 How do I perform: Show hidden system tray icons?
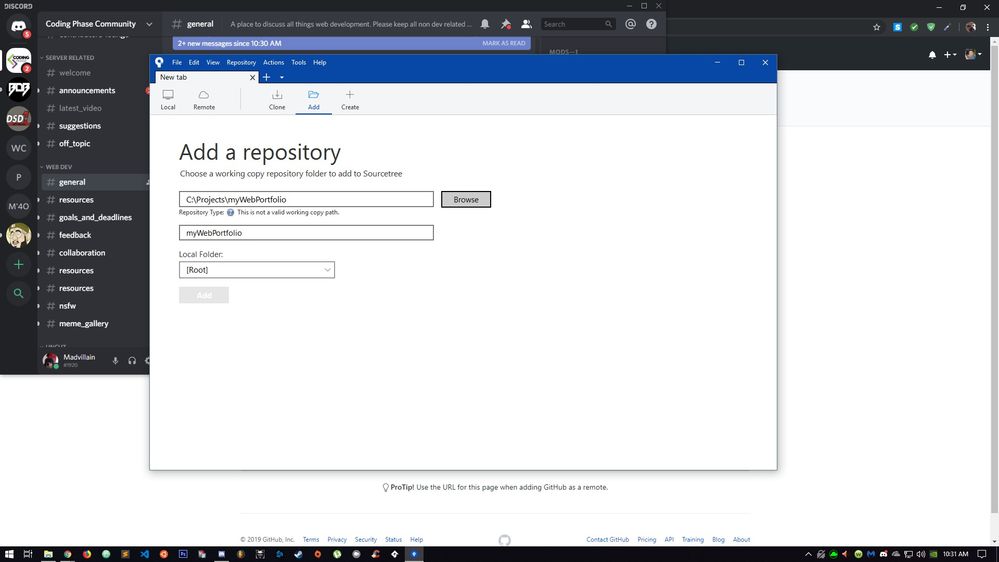pos(809,554)
